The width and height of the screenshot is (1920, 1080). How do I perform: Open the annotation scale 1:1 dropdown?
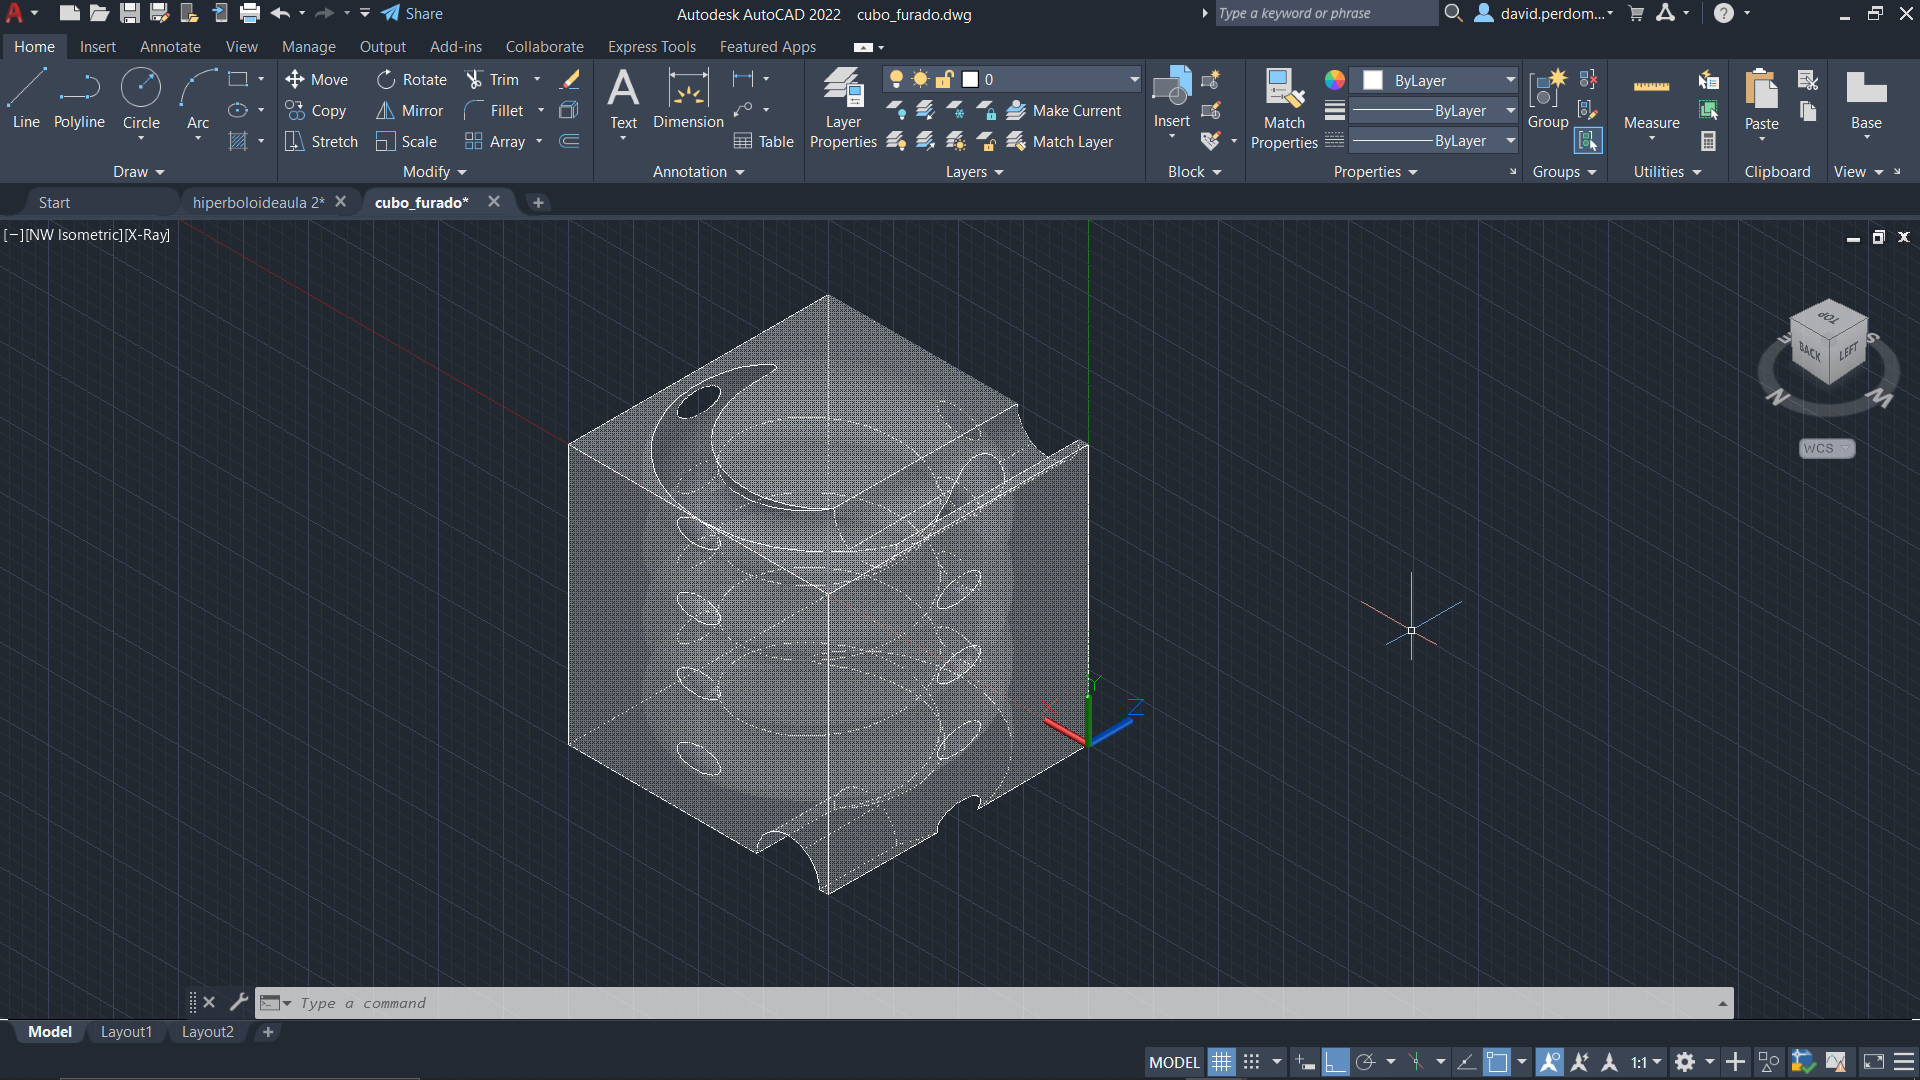pos(1646,1062)
